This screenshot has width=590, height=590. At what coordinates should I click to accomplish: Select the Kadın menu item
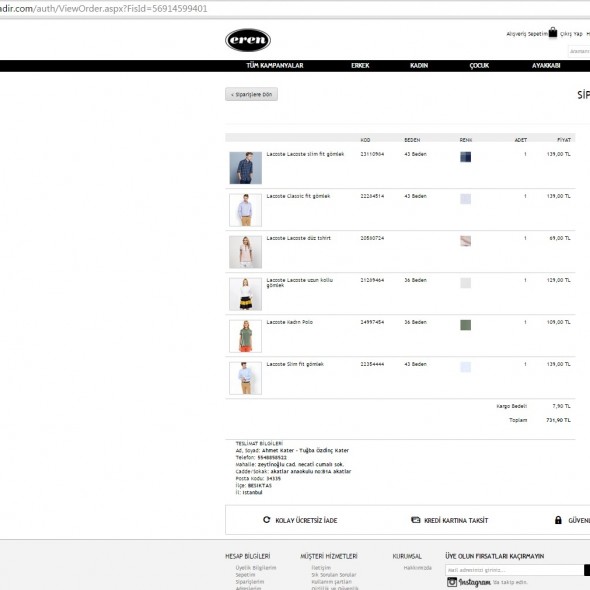[419, 65]
